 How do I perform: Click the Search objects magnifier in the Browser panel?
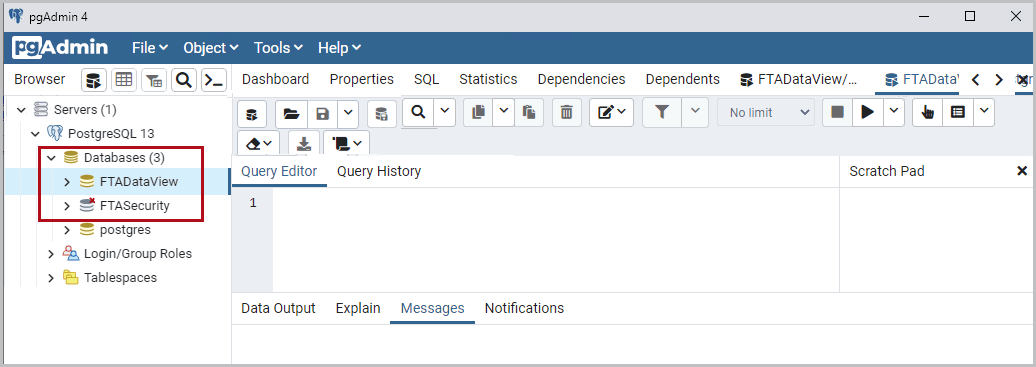click(x=184, y=80)
